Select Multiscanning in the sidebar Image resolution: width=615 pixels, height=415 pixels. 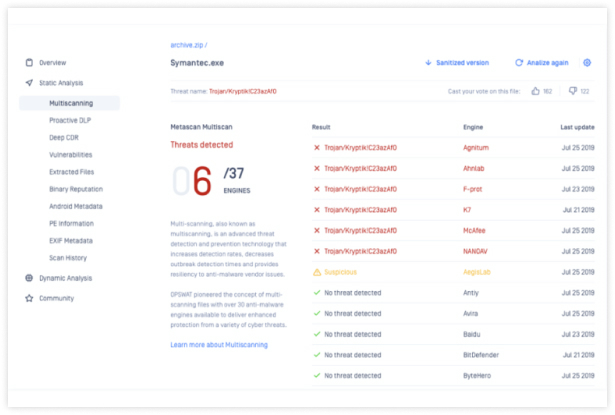coord(69,103)
